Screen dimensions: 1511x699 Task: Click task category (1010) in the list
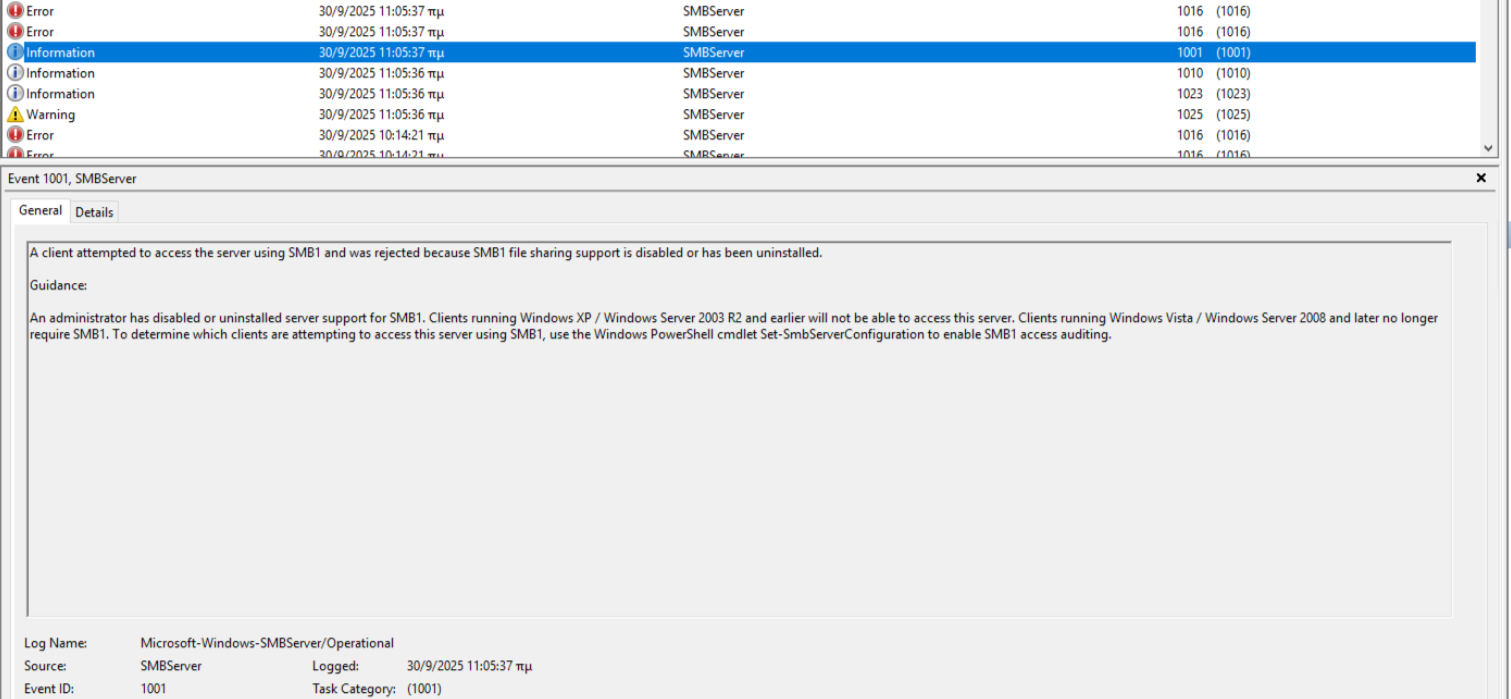coord(1233,73)
